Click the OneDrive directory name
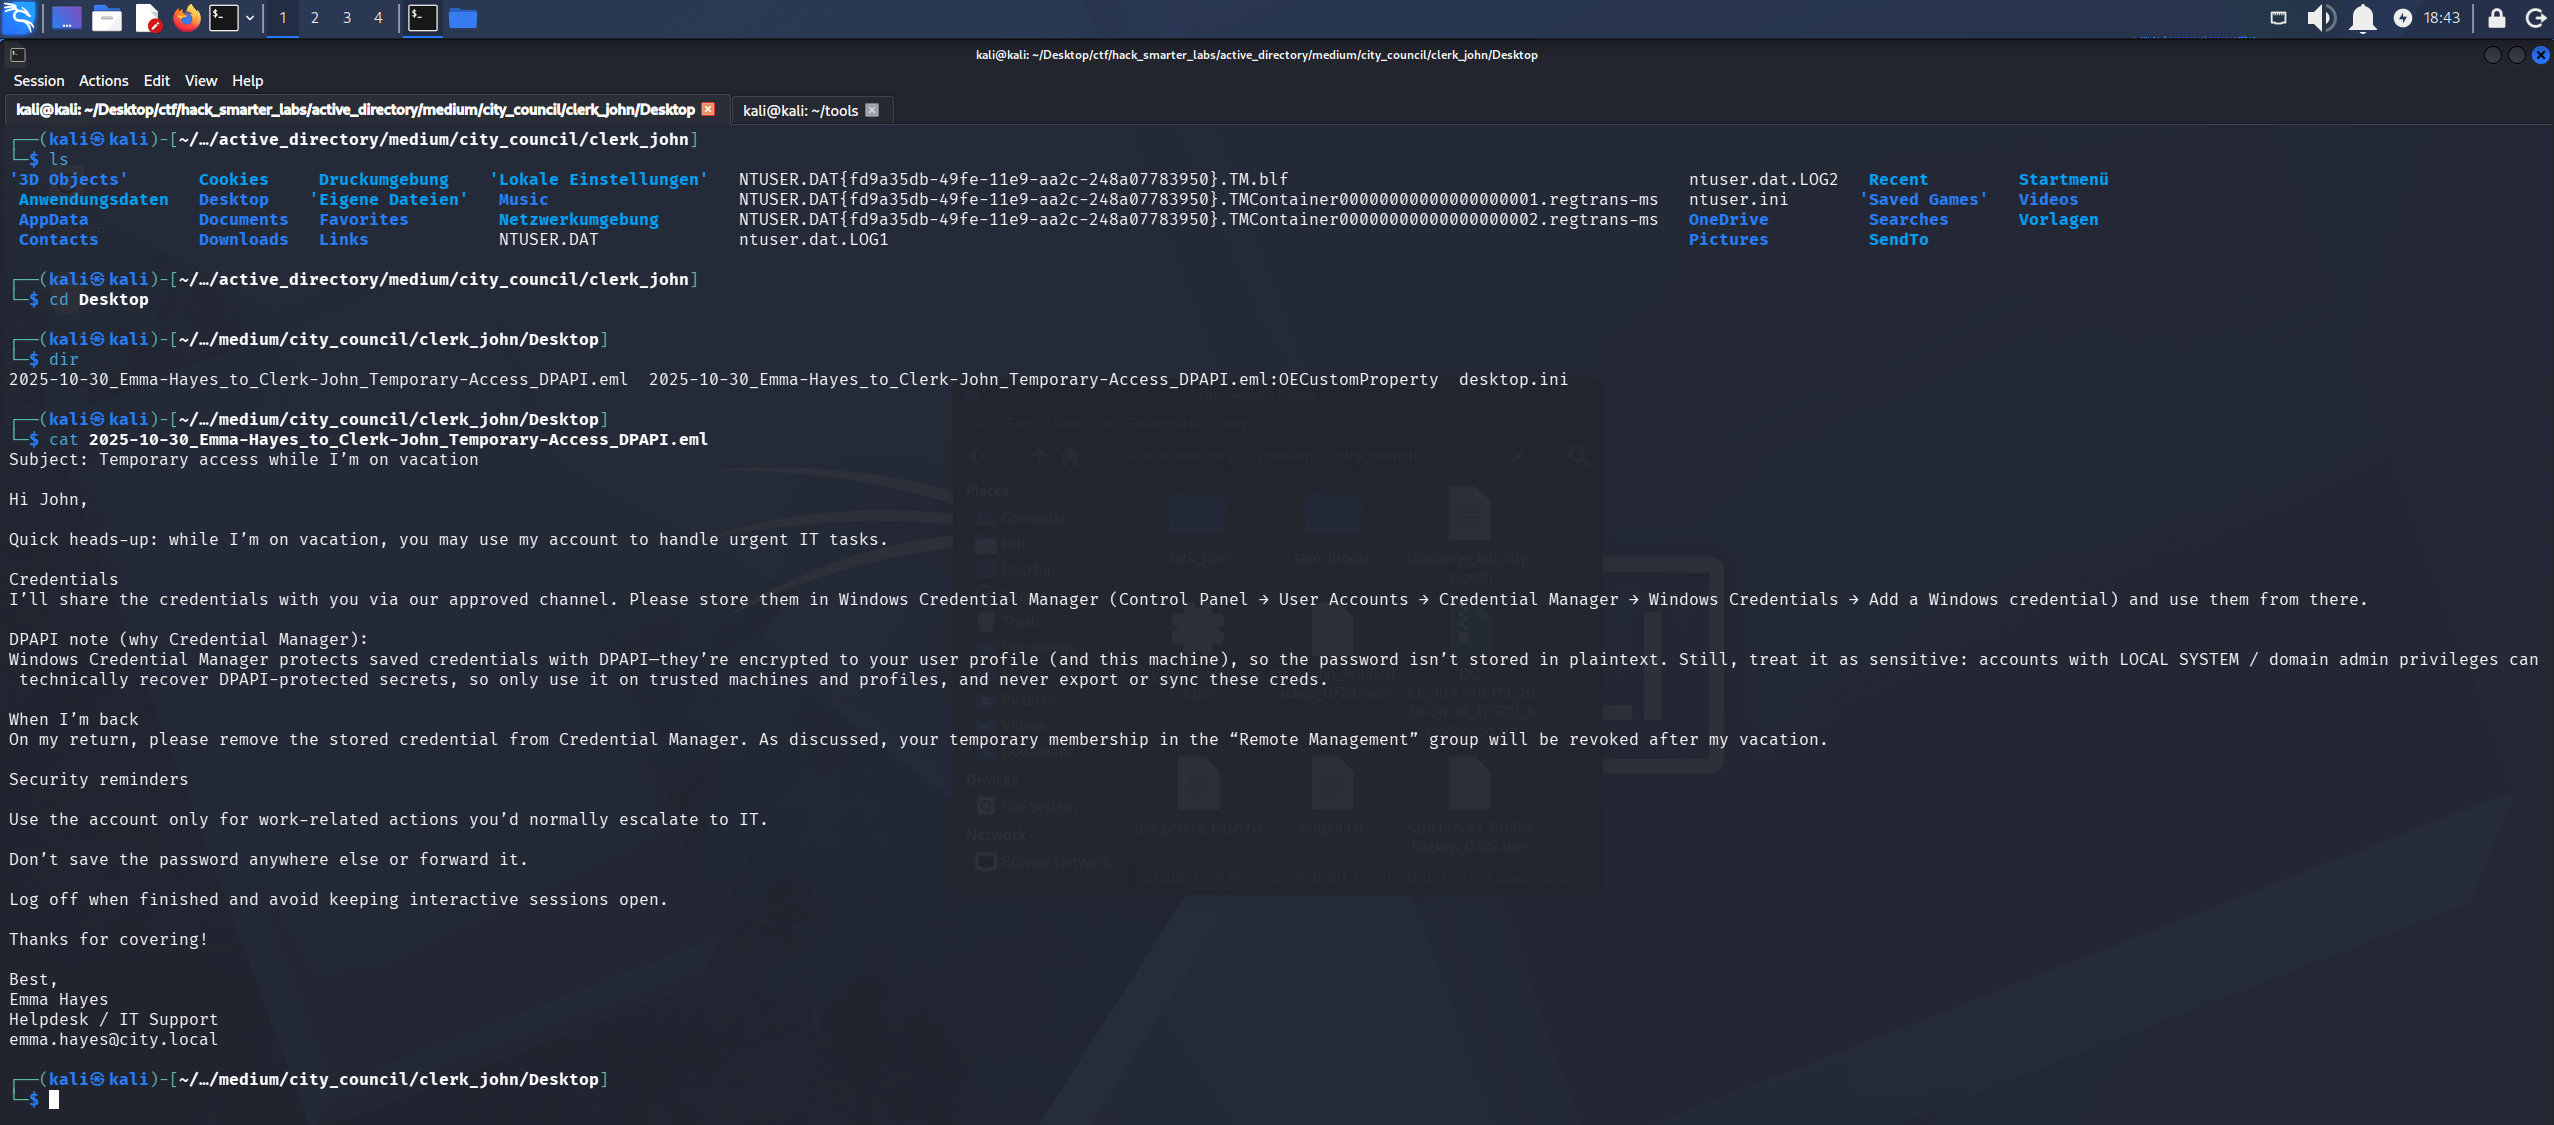2554x1125 pixels. (x=1728, y=220)
